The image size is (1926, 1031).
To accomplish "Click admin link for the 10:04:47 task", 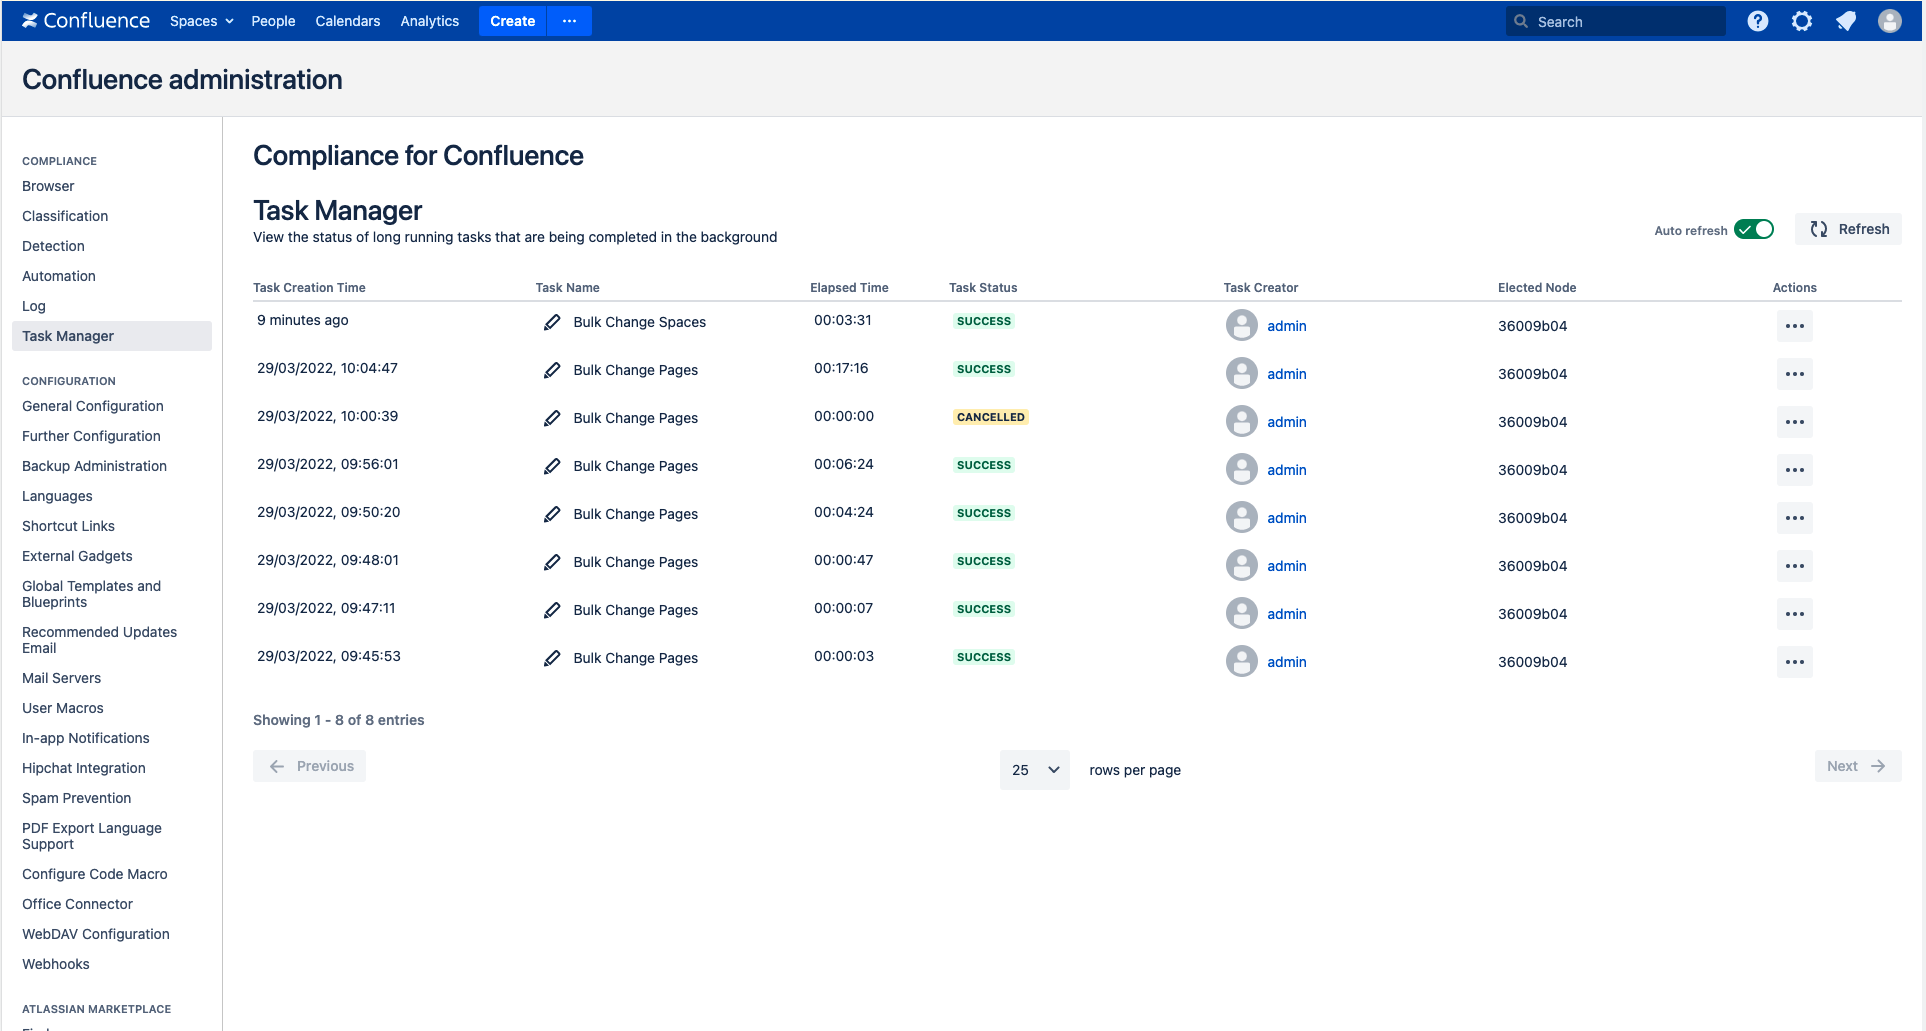I will pos(1286,374).
